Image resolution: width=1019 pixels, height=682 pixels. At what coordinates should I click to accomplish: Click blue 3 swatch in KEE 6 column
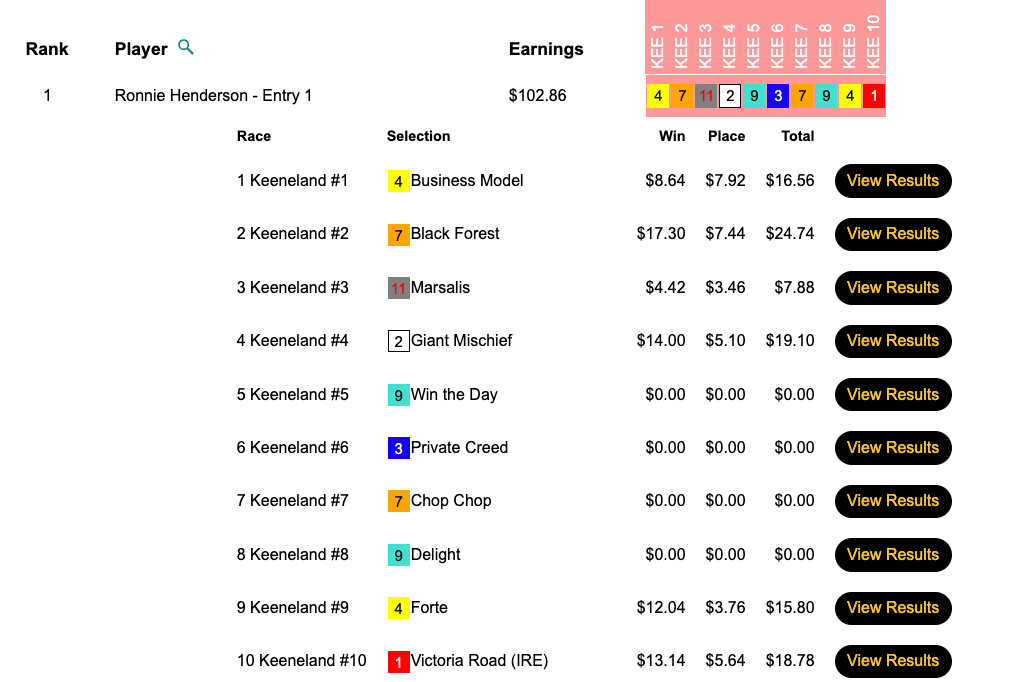tap(778, 96)
